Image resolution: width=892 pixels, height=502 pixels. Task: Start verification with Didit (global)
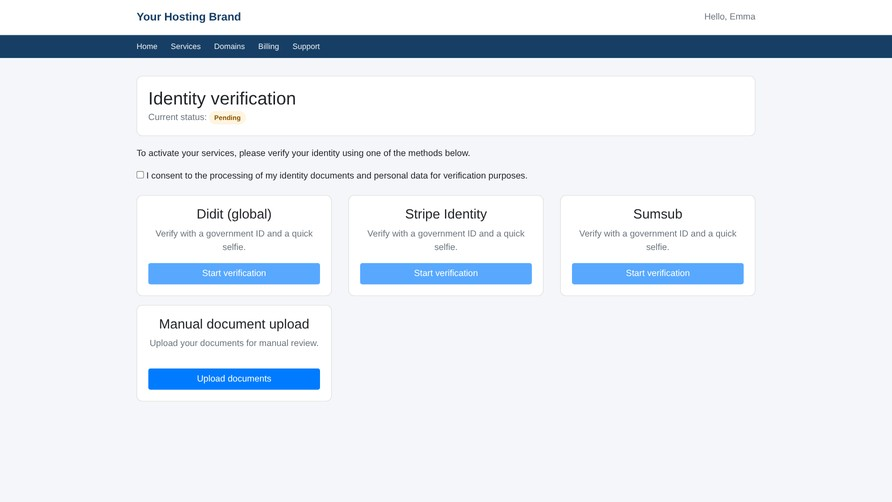pos(234,273)
